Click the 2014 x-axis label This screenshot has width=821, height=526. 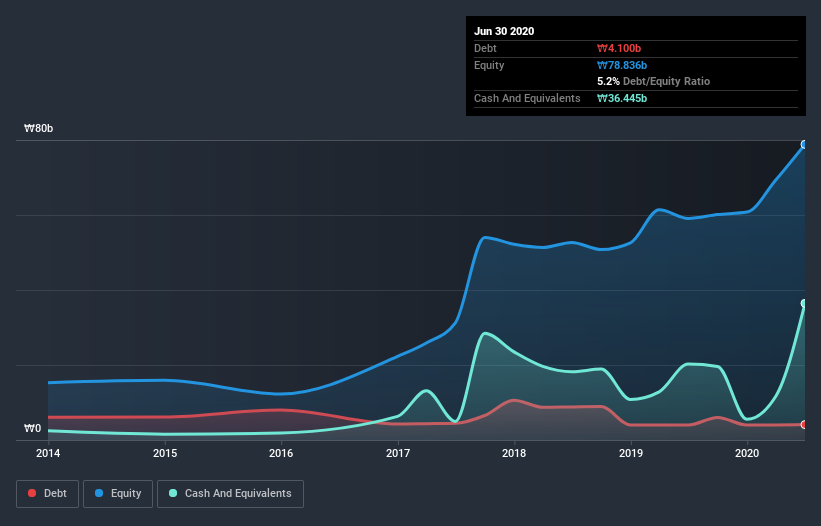coord(48,453)
